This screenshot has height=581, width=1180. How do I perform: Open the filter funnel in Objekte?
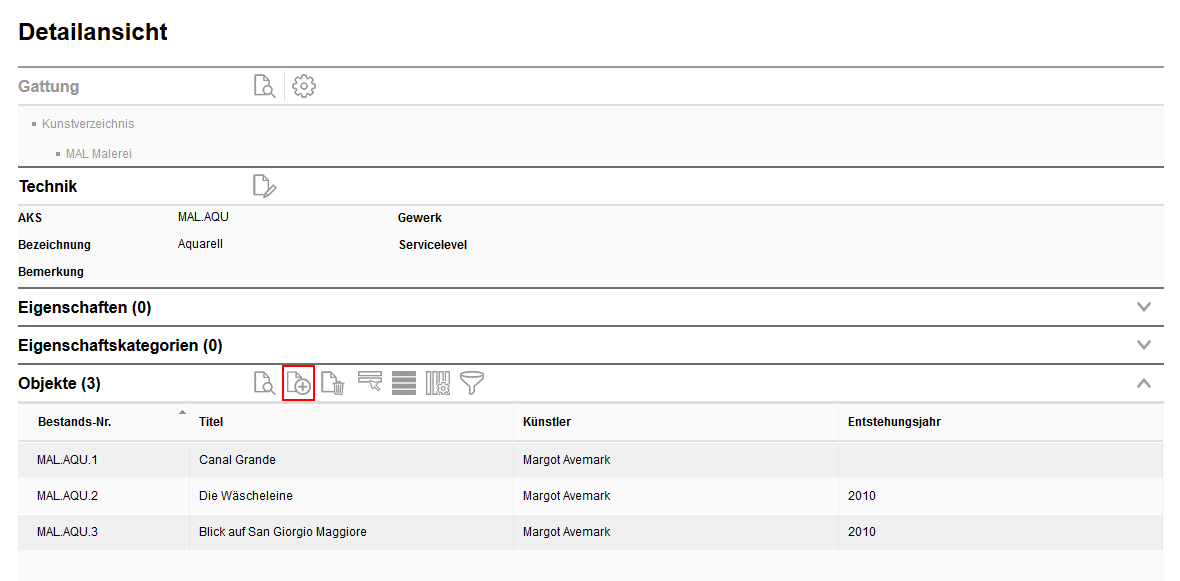pyautogui.click(x=472, y=383)
